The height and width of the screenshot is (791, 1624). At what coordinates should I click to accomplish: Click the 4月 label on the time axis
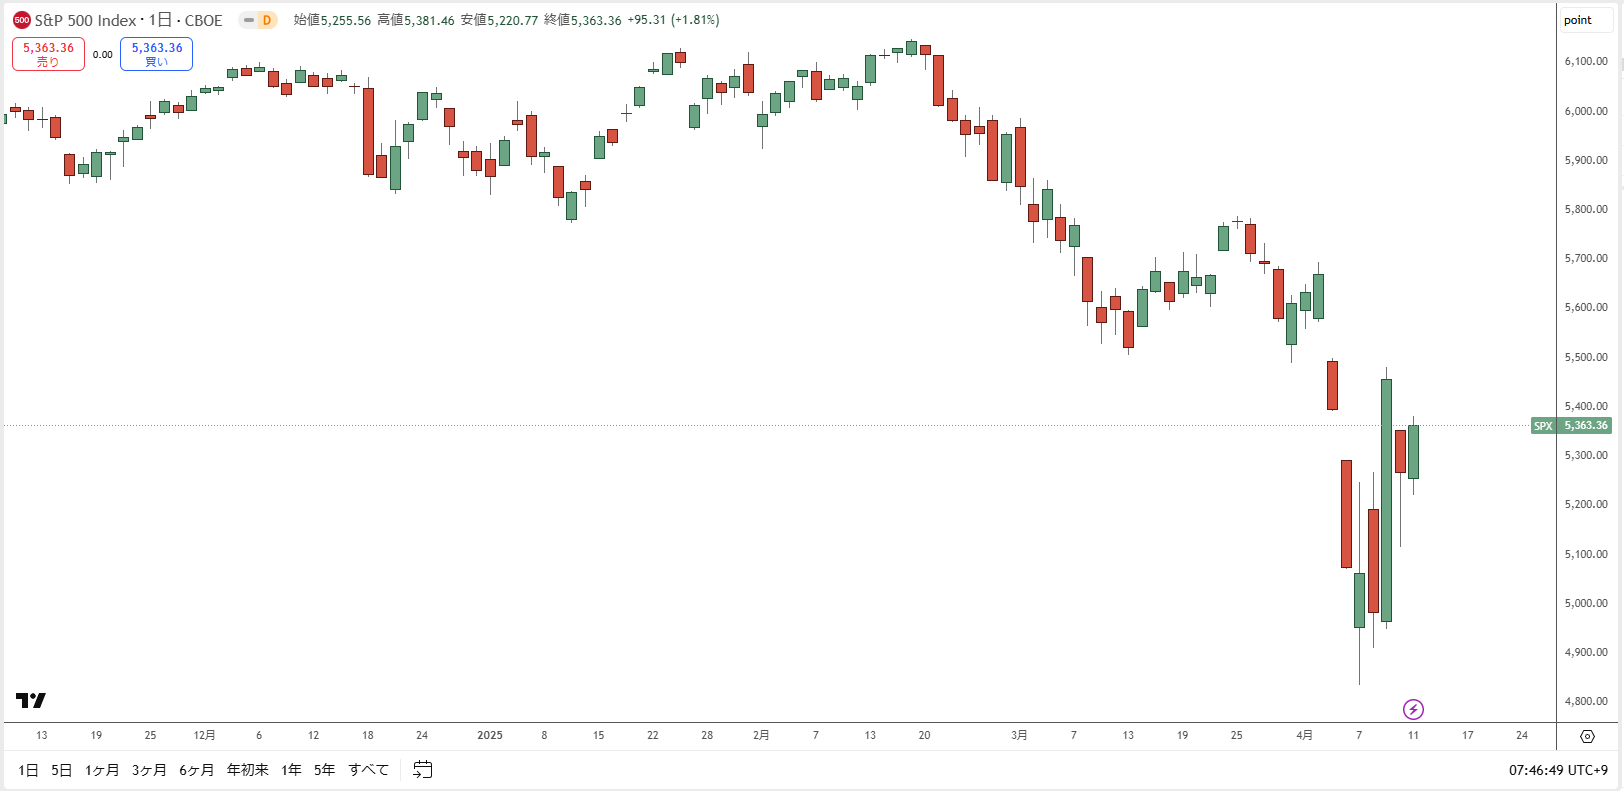pyautogui.click(x=1304, y=735)
